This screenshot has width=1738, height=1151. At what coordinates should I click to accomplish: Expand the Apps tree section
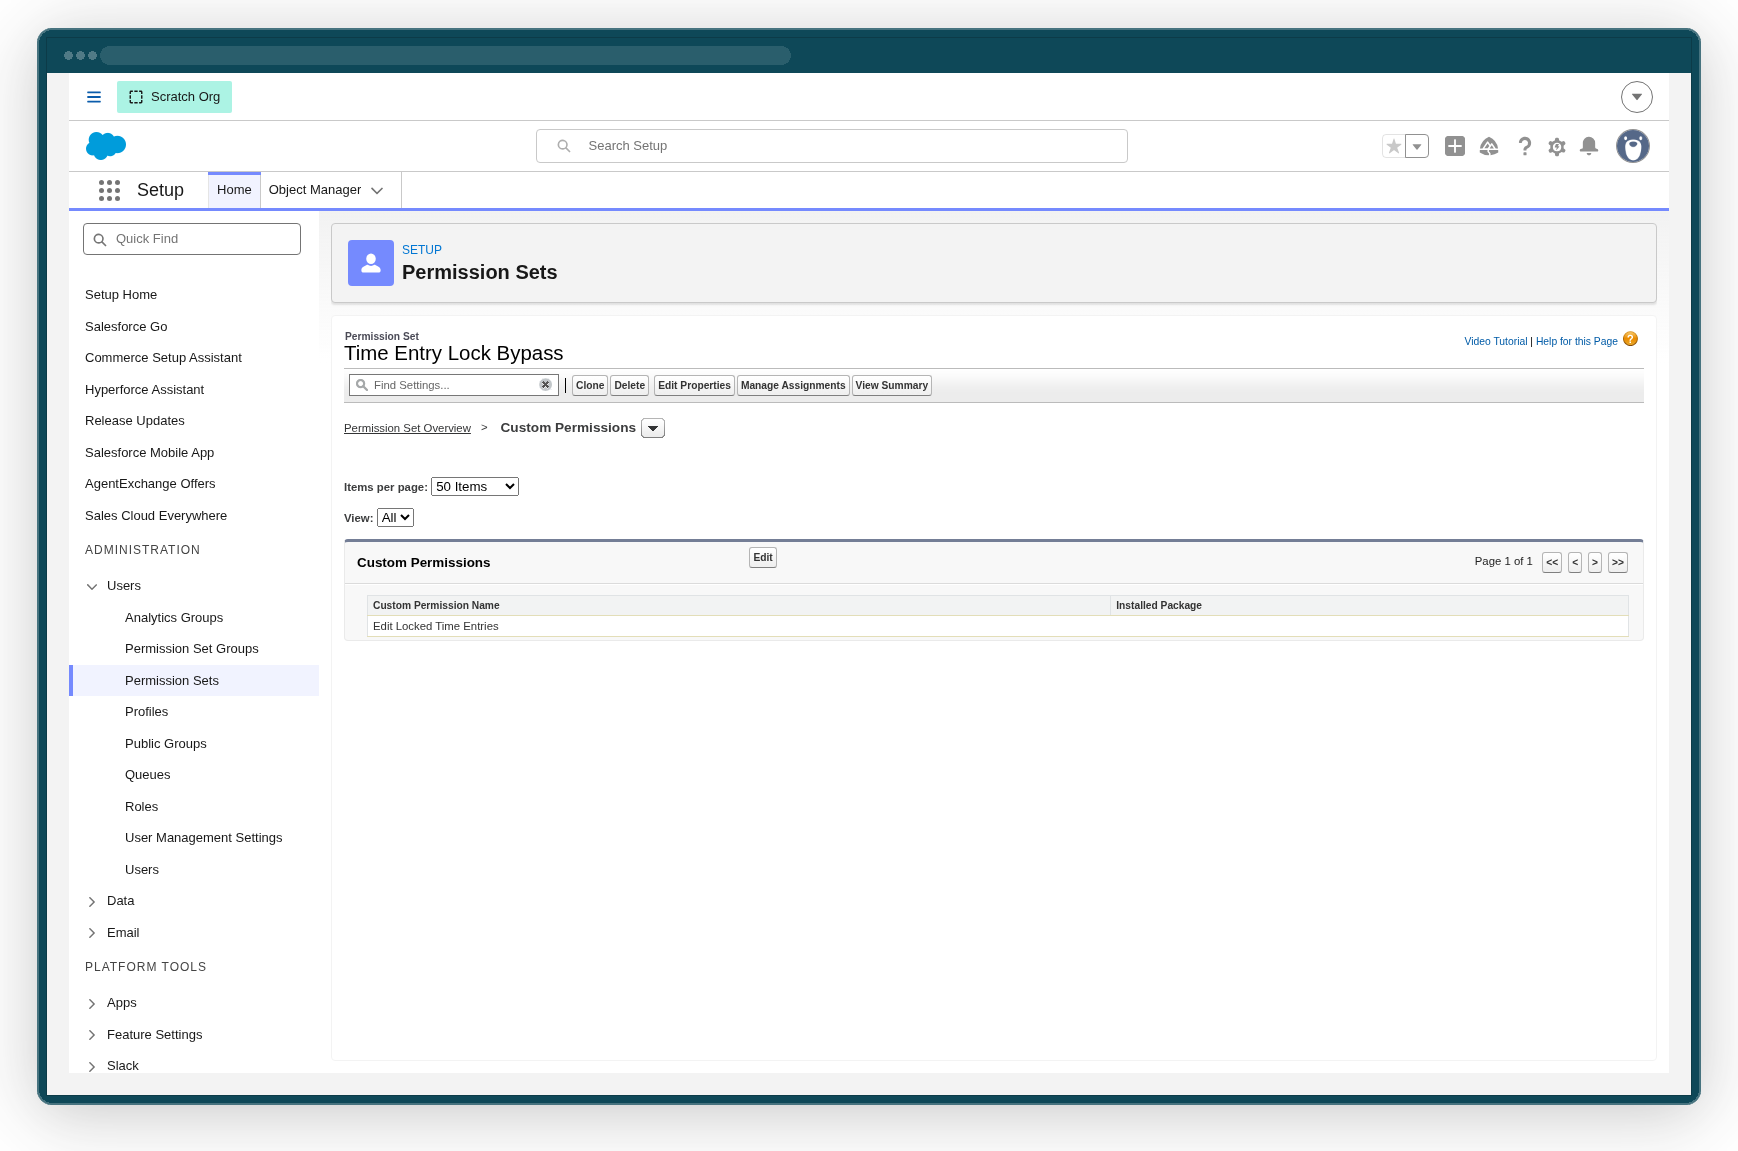point(92,1004)
